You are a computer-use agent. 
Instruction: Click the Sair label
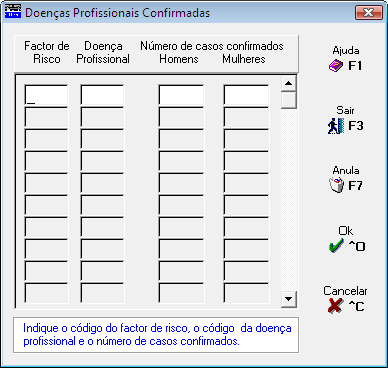tap(345, 110)
